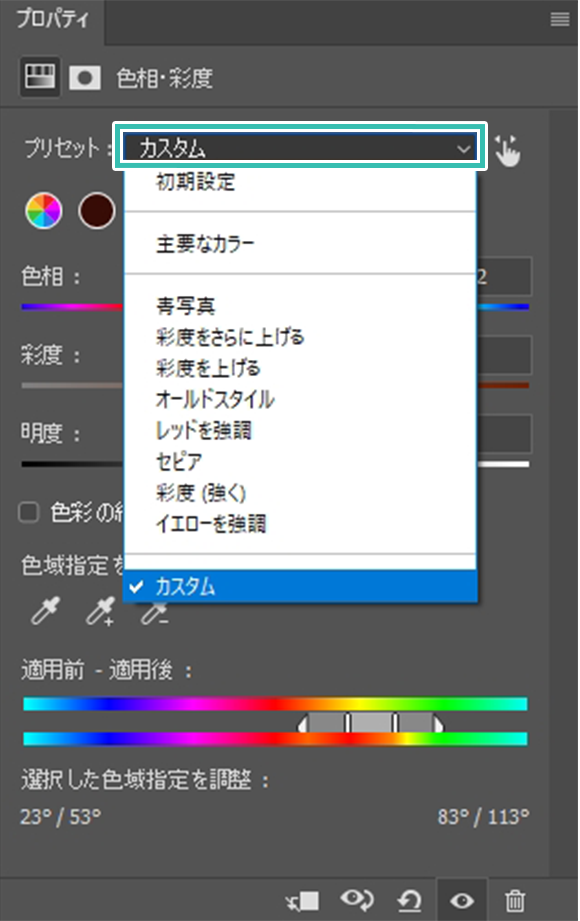
Task: Select the add-to-sample eyedropper
Action: 100,610
